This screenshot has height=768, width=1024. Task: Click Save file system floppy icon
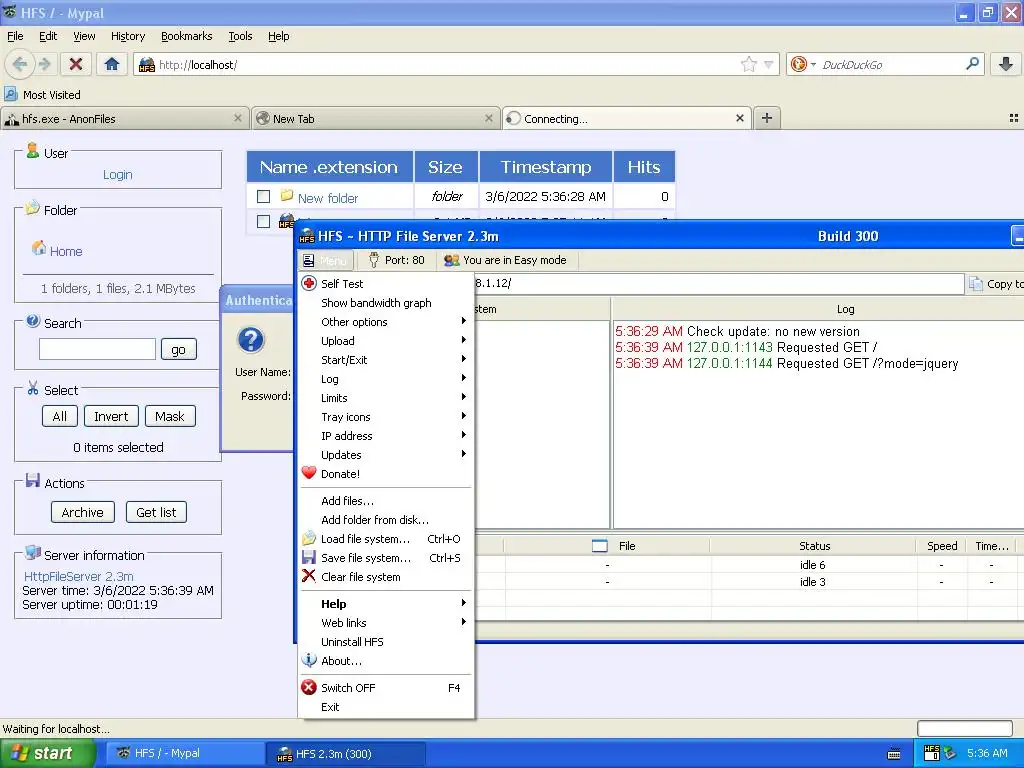[309, 558]
